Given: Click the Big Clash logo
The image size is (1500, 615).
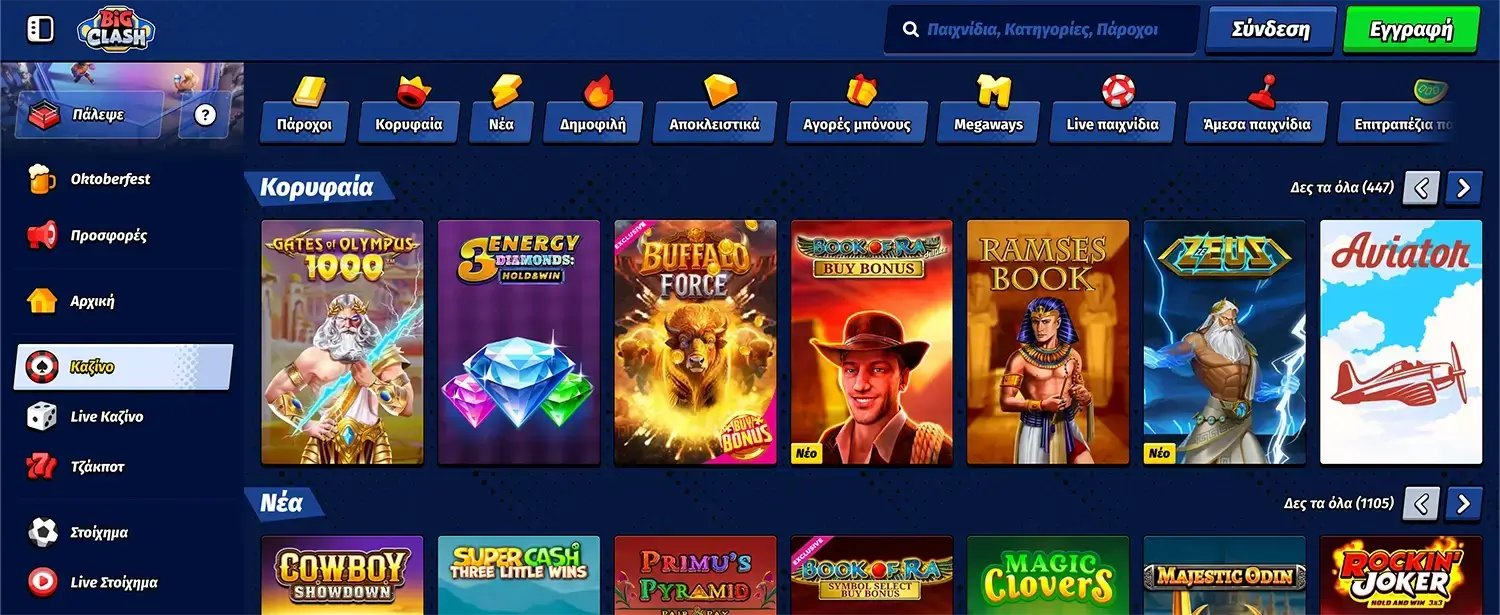Looking at the screenshot, I should pos(116,29).
